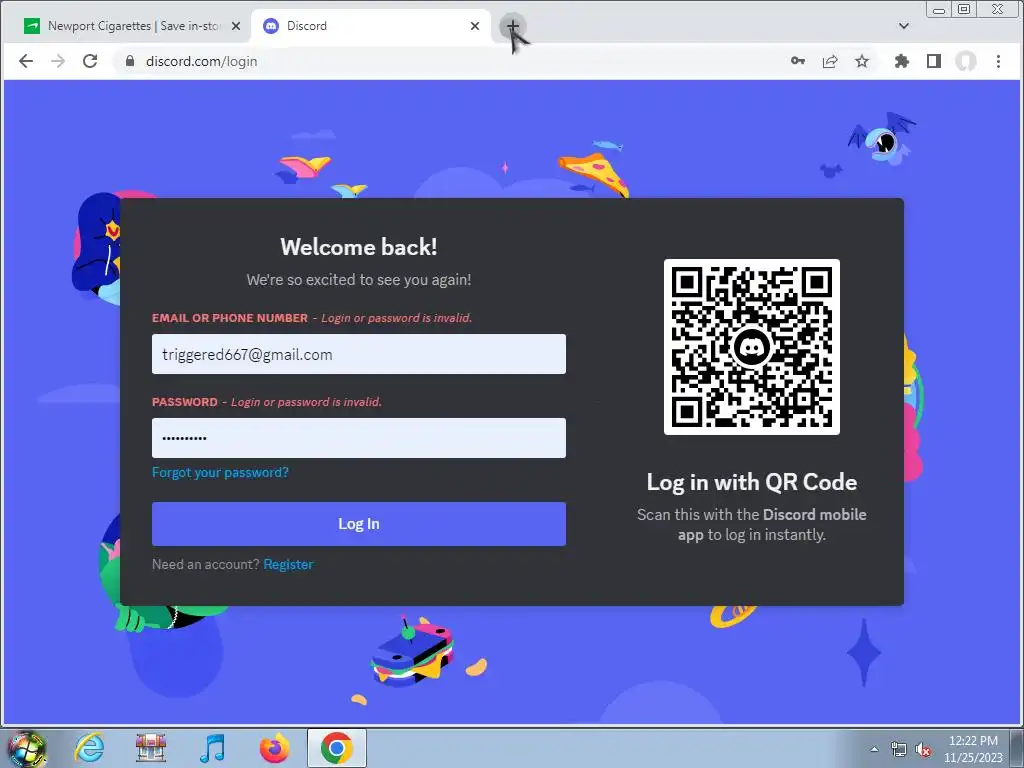1024x768 pixels.
Task: Minimize the Chrome window
Action: [939, 9]
